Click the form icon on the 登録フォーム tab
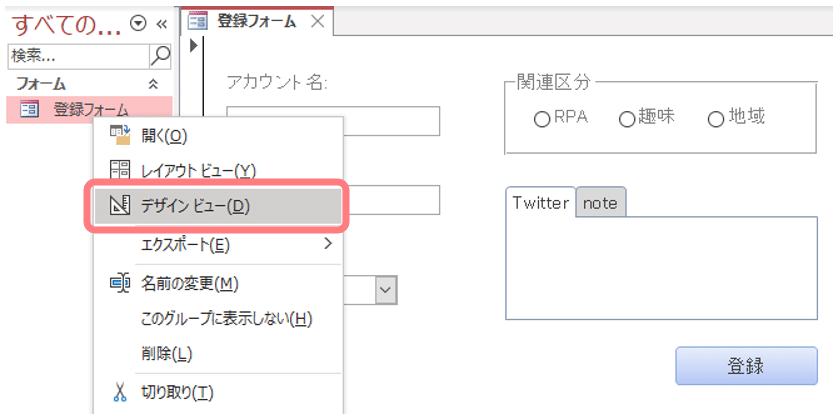The image size is (839, 420). pyautogui.click(x=198, y=21)
